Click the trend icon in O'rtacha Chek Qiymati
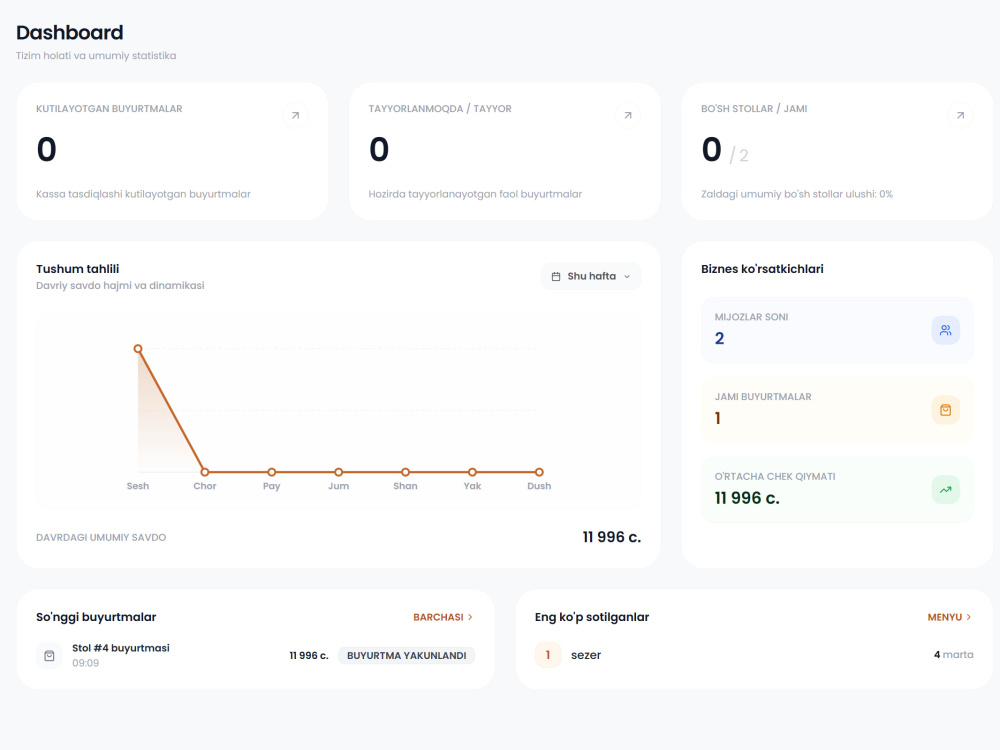 coord(946,490)
